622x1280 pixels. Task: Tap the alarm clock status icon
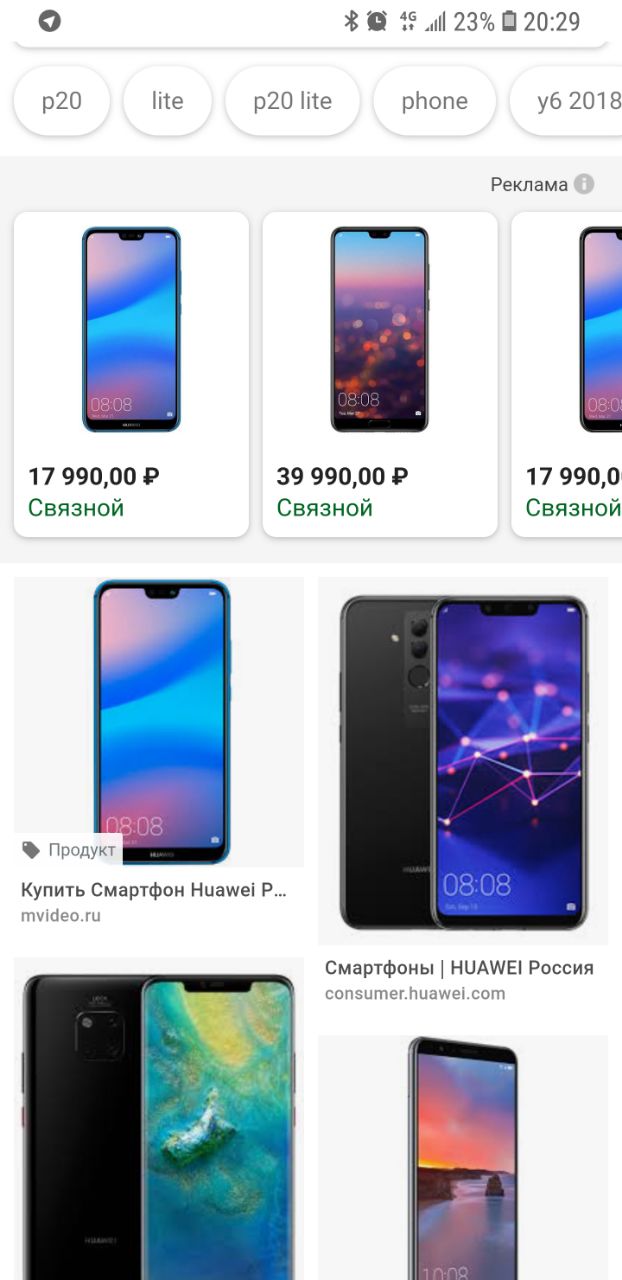pyautogui.click(x=377, y=21)
